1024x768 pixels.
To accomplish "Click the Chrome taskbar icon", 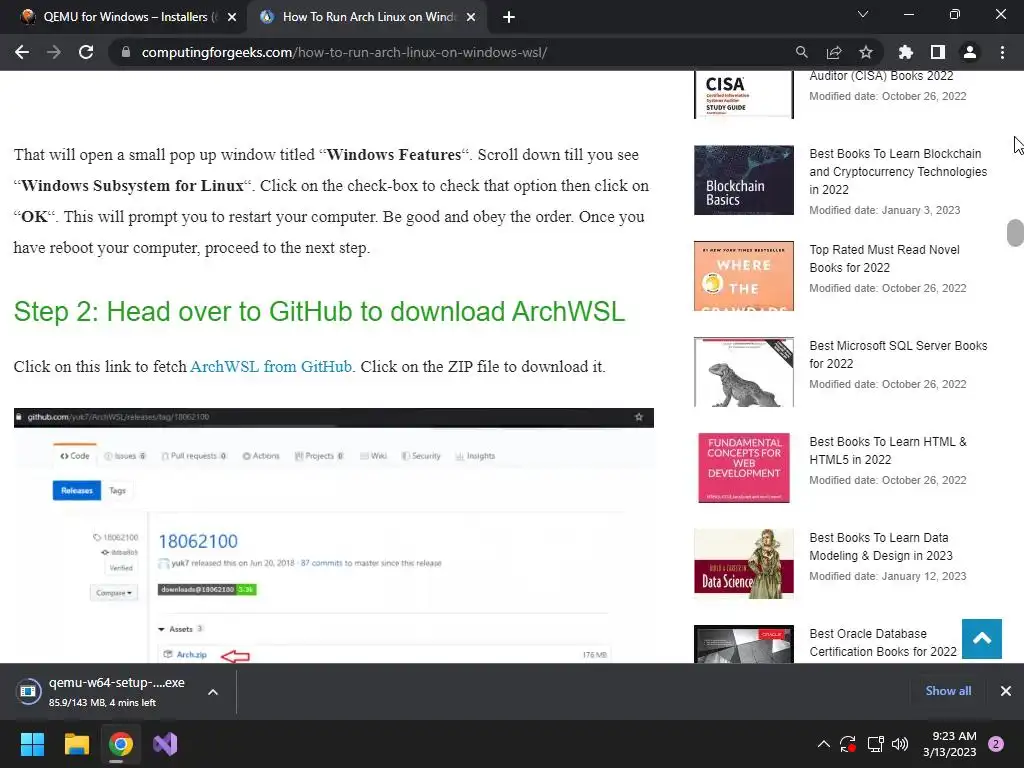I will click(121, 744).
